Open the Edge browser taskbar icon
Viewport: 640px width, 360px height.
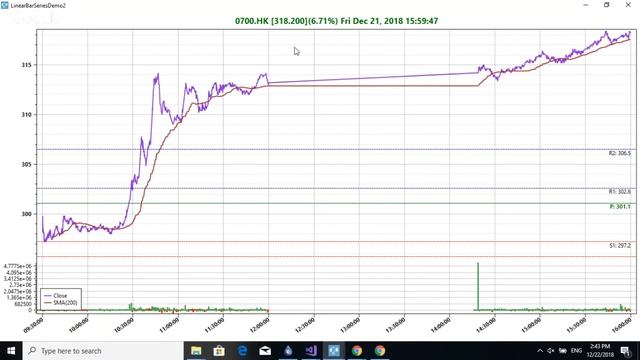[242, 351]
